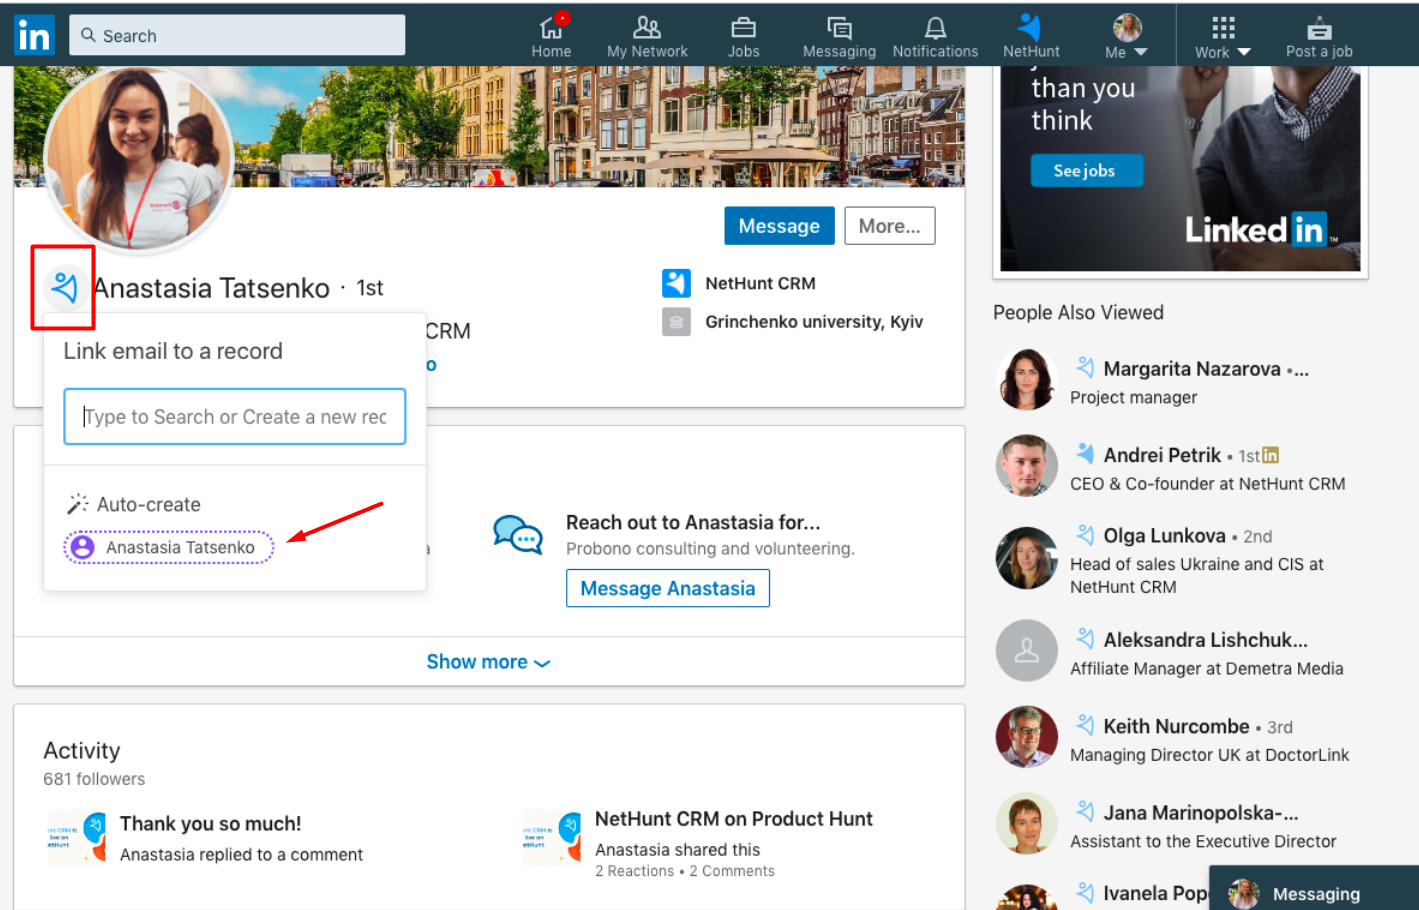This screenshot has height=910, width=1419.
Task: Click Andrei Petrik's avatar photo
Action: 1027,466
